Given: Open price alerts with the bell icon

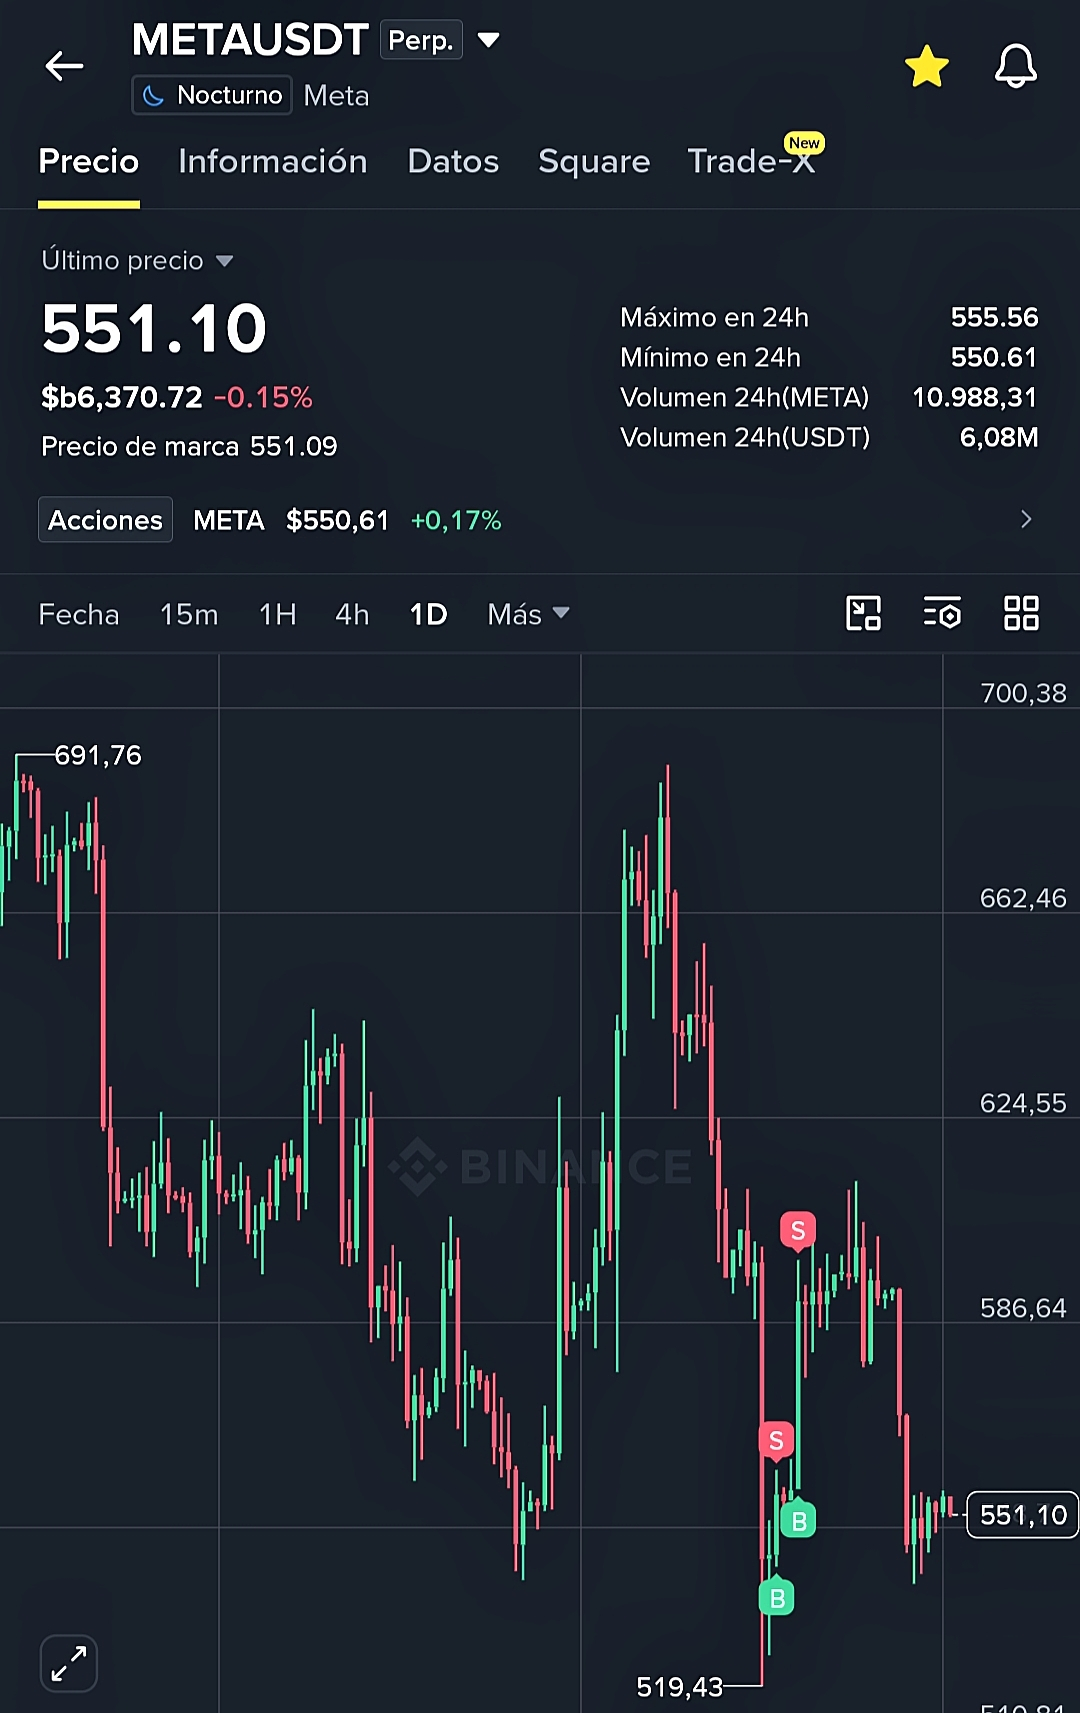Looking at the screenshot, I should tap(1015, 66).
